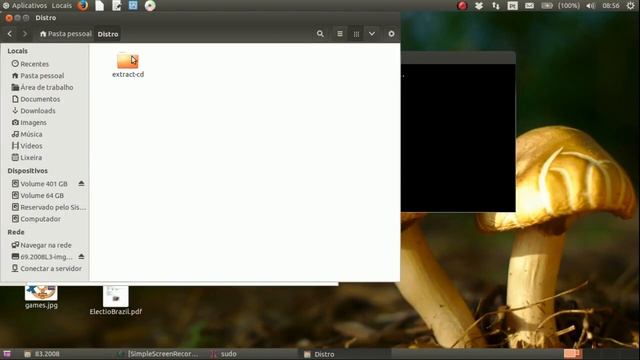Open keyboard layout indicator
The image size is (640, 360).
513,6
